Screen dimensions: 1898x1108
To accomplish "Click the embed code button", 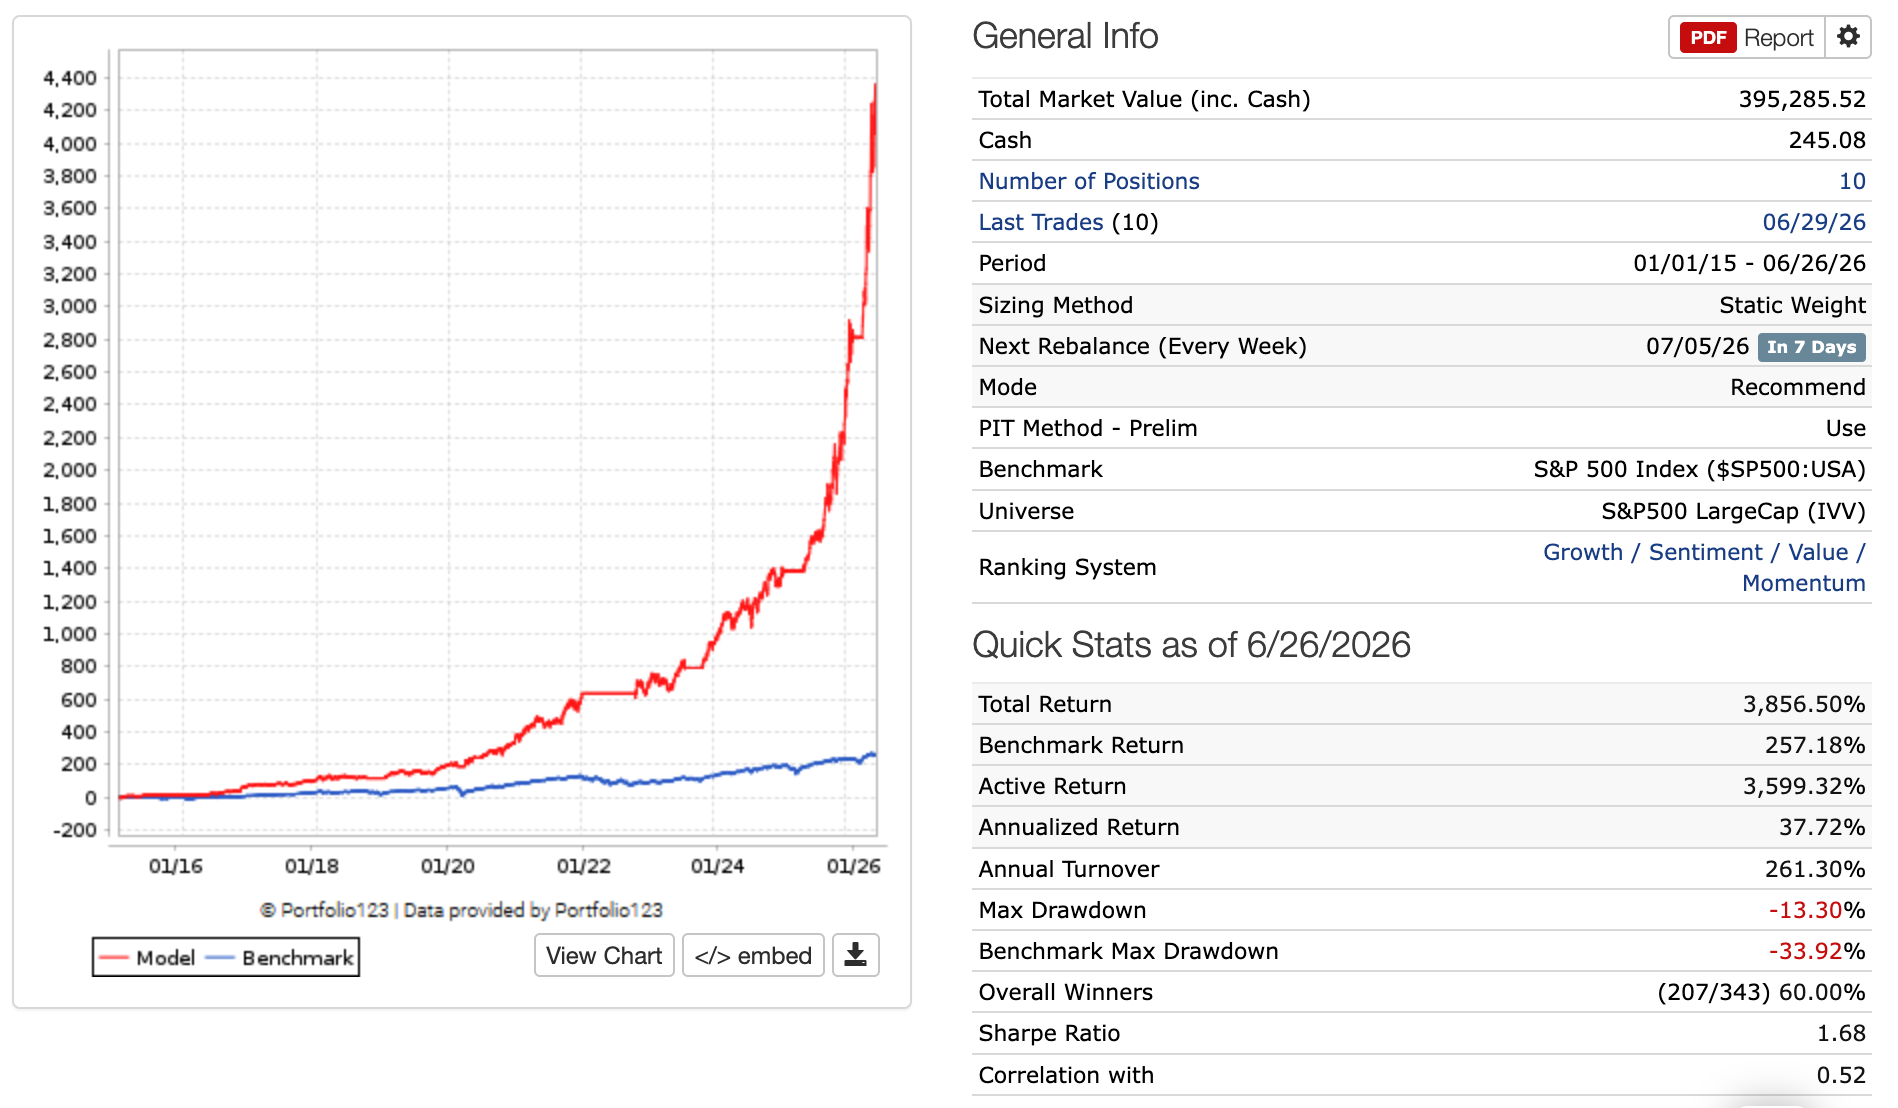I will click(x=753, y=955).
